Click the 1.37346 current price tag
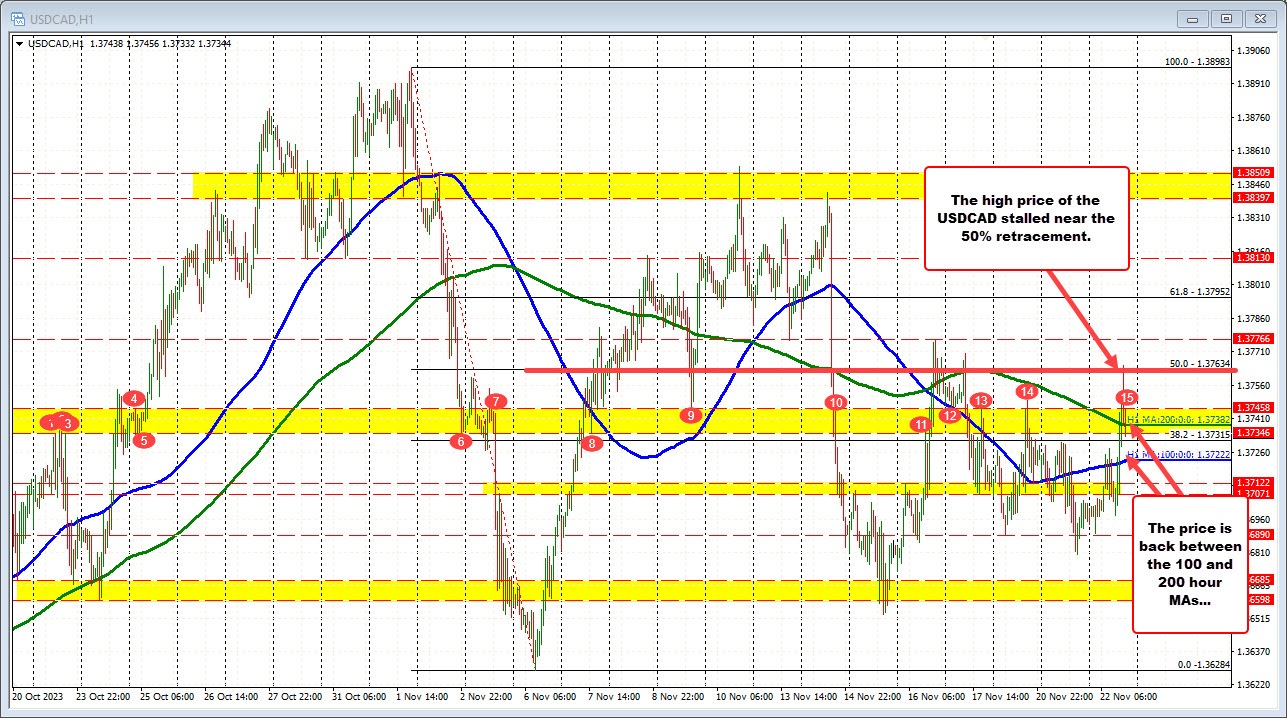 coord(1255,432)
